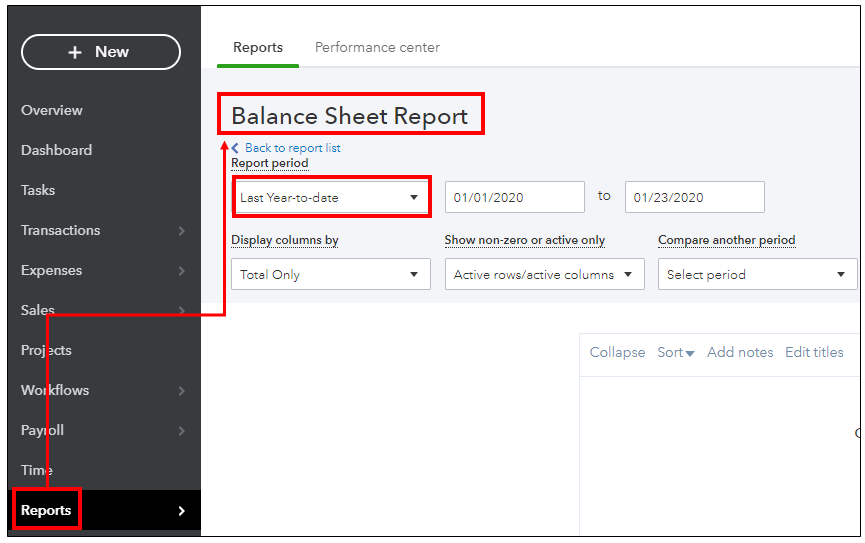The height and width of the screenshot is (543, 865).
Task: Click the Balance Sheet Report title
Action: 350,116
